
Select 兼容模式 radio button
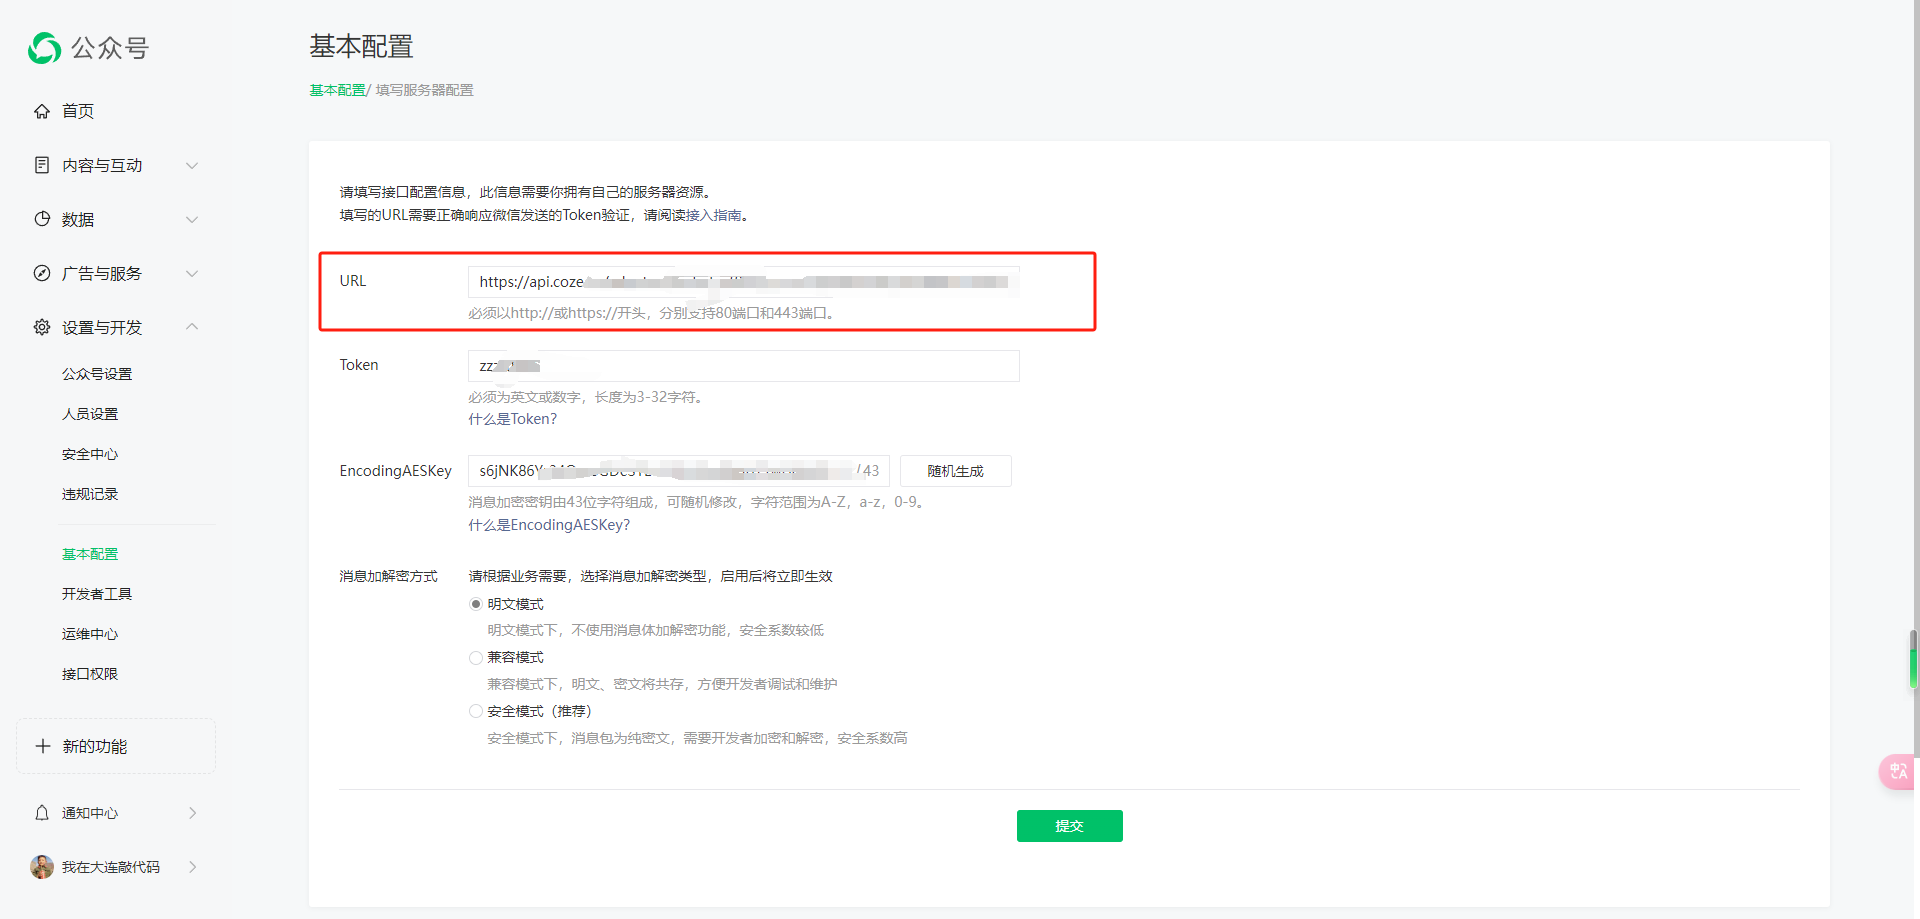click(476, 657)
